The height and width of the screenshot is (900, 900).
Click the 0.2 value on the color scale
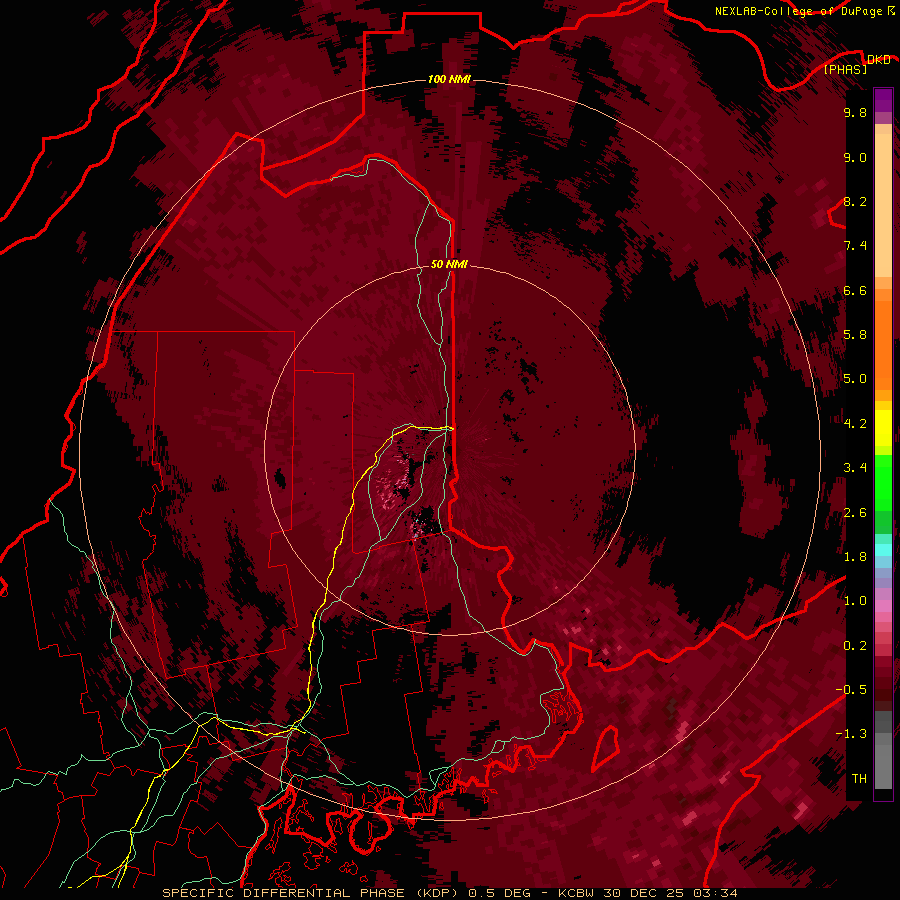coord(855,646)
